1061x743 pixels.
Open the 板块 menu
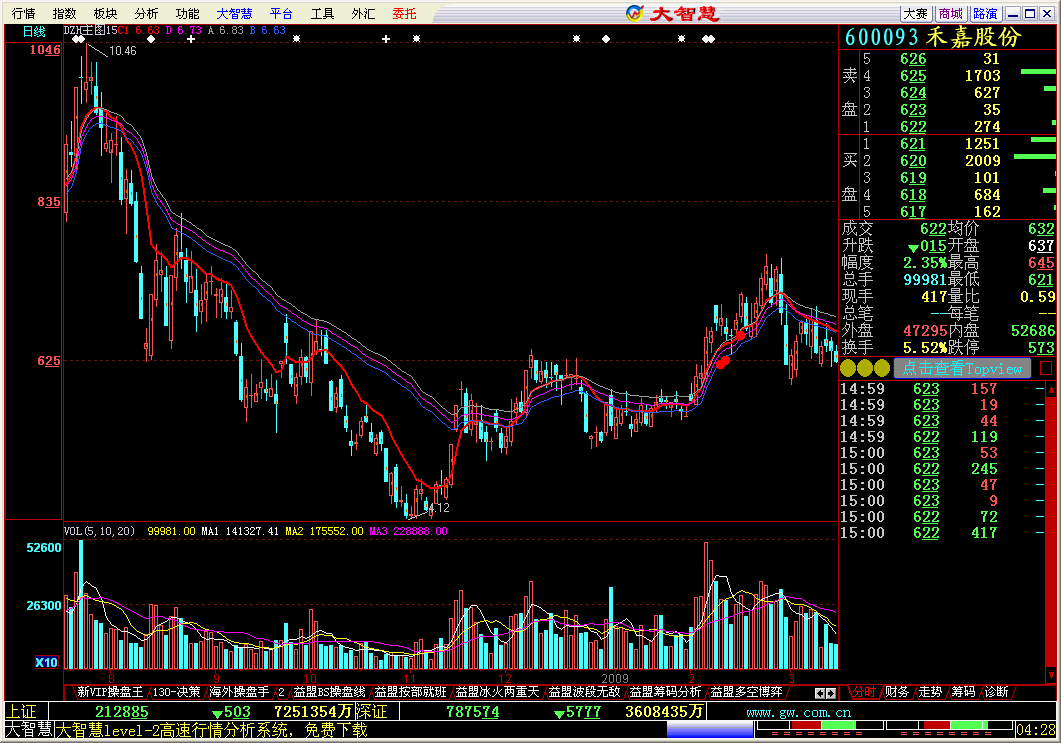pyautogui.click(x=105, y=14)
